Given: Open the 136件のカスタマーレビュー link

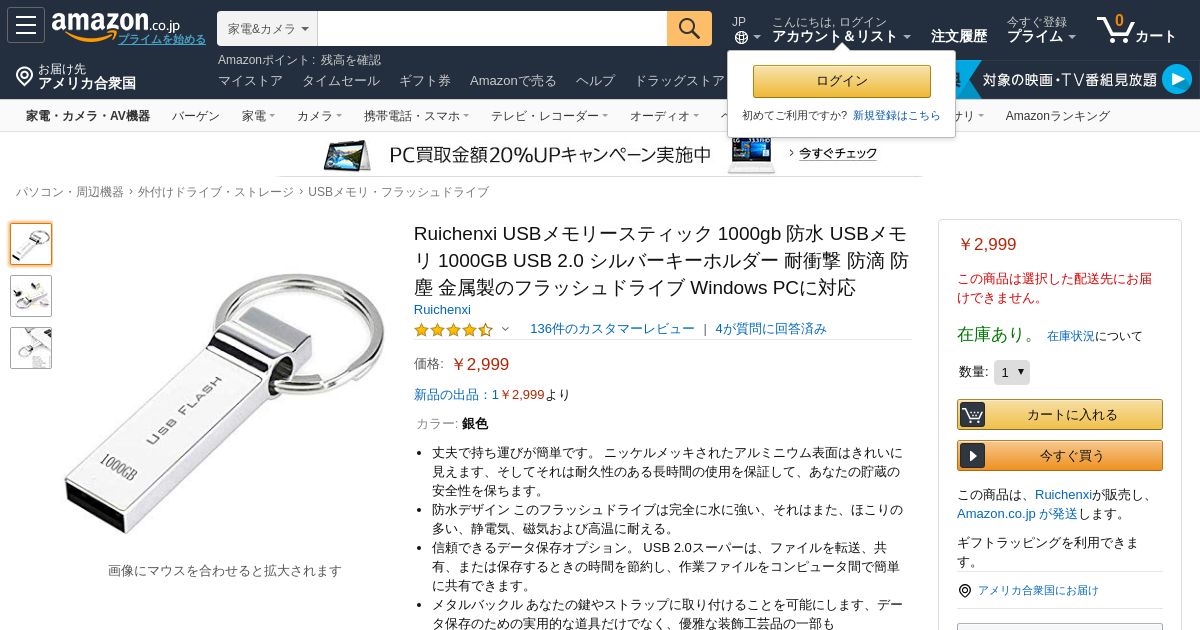Looking at the screenshot, I should click(612, 329).
